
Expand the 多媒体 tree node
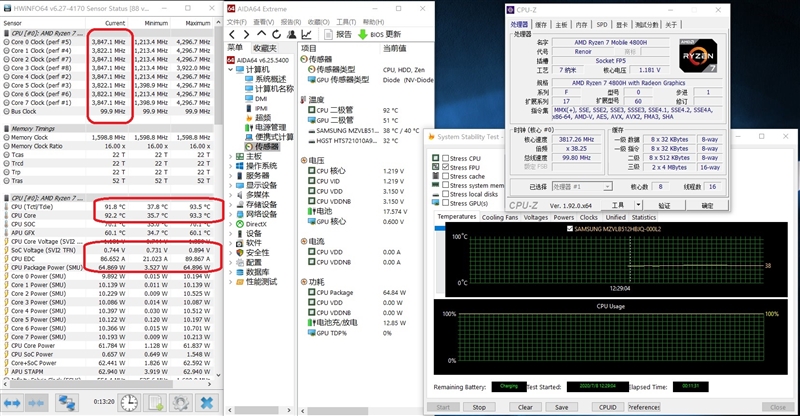coord(230,195)
